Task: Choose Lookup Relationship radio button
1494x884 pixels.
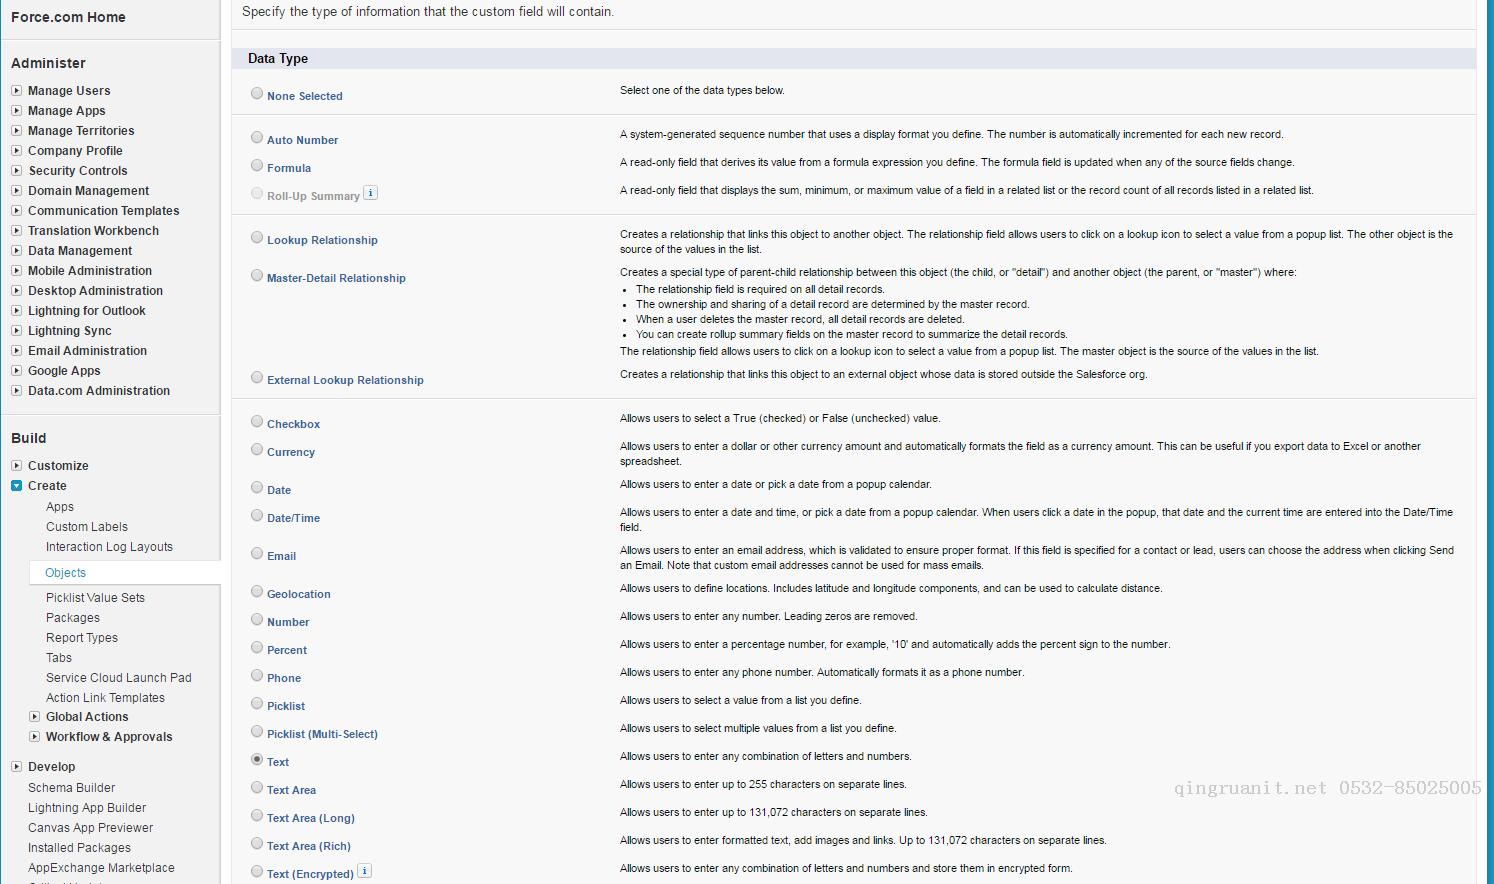Action: (257, 237)
